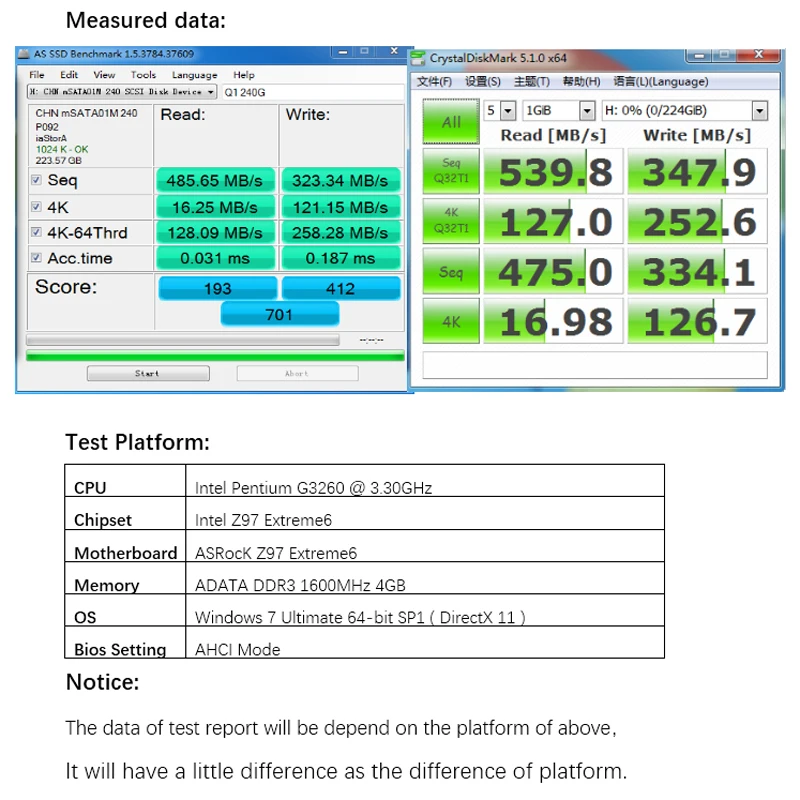Viewport: 800px width, 800px height.
Task: Close the AS SSD Benchmark window
Action: 394,51
